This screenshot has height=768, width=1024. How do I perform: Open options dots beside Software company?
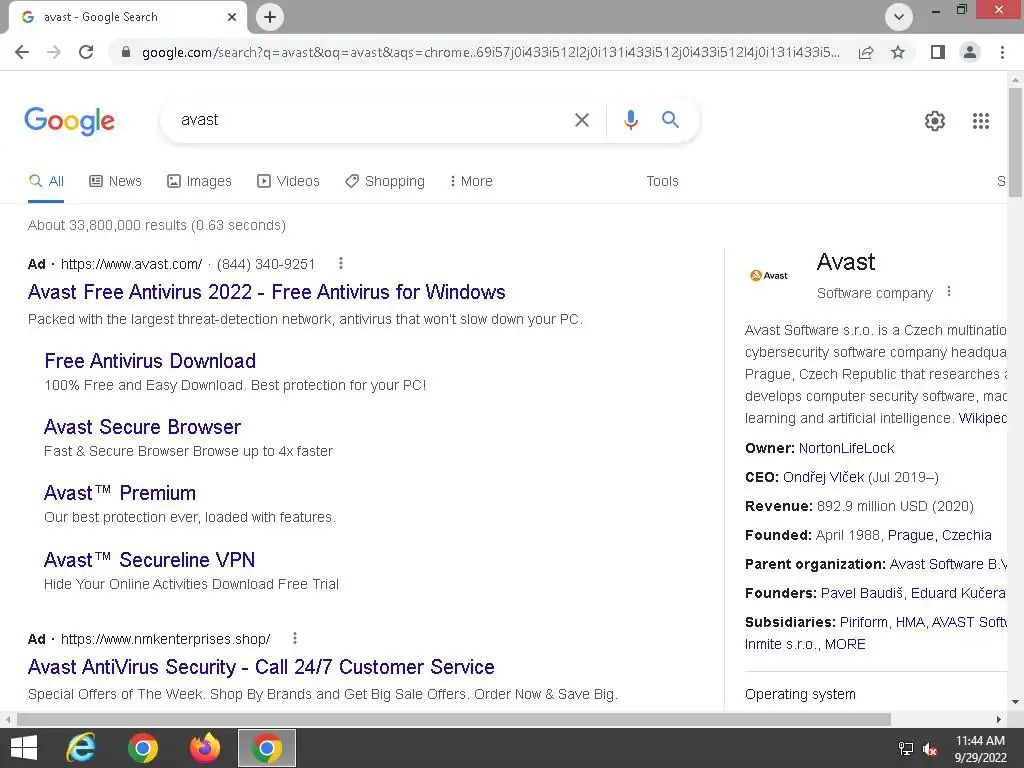click(949, 292)
